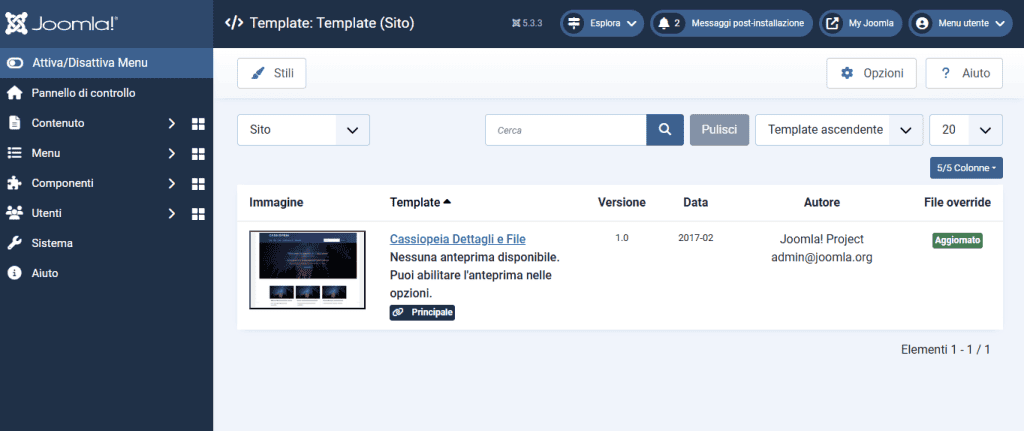Open Messaggi post-installazione
This screenshot has width=1024, height=431.
click(732, 24)
